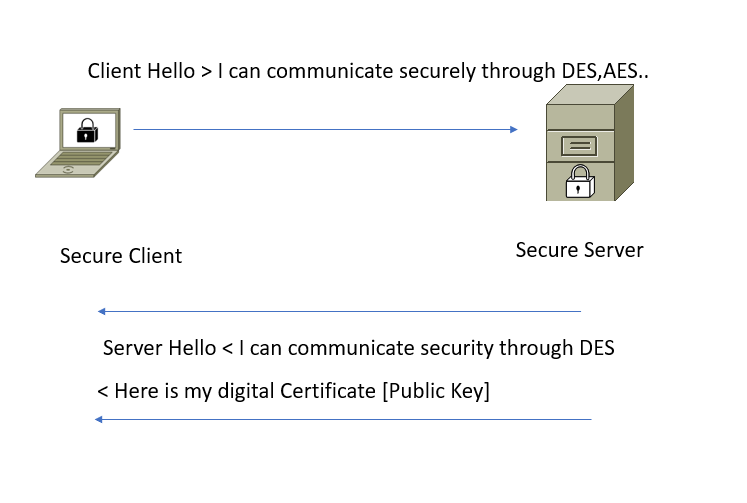Click the secure server tower icon

[590, 142]
